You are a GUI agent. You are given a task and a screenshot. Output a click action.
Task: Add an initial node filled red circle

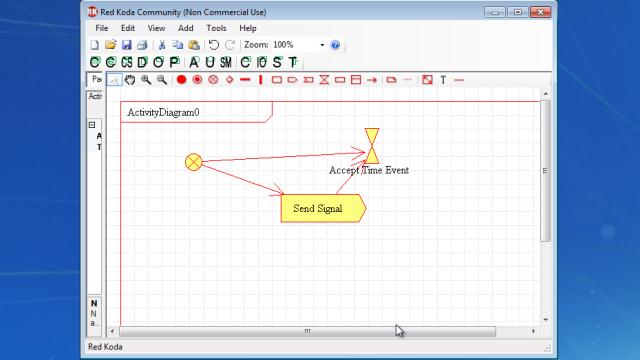pyautogui.click(x=182, y=80)
